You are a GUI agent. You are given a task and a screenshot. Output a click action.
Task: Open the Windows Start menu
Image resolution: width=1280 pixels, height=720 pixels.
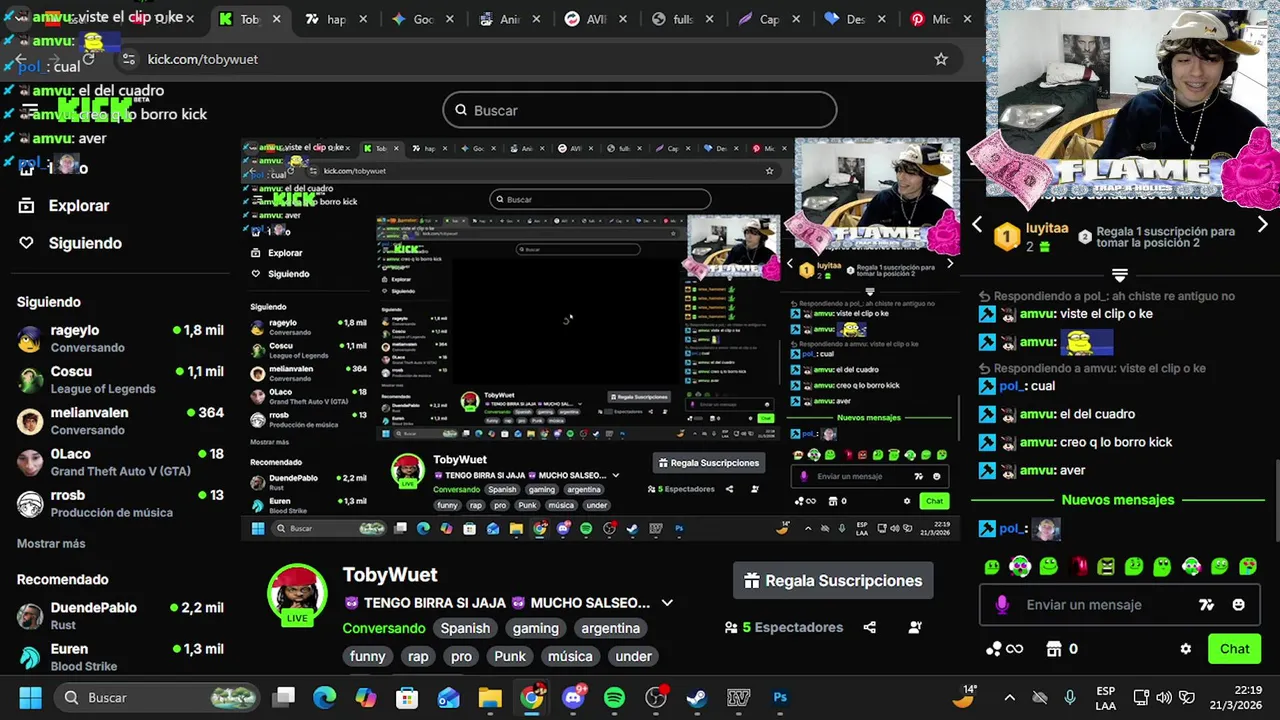[31, 698]
